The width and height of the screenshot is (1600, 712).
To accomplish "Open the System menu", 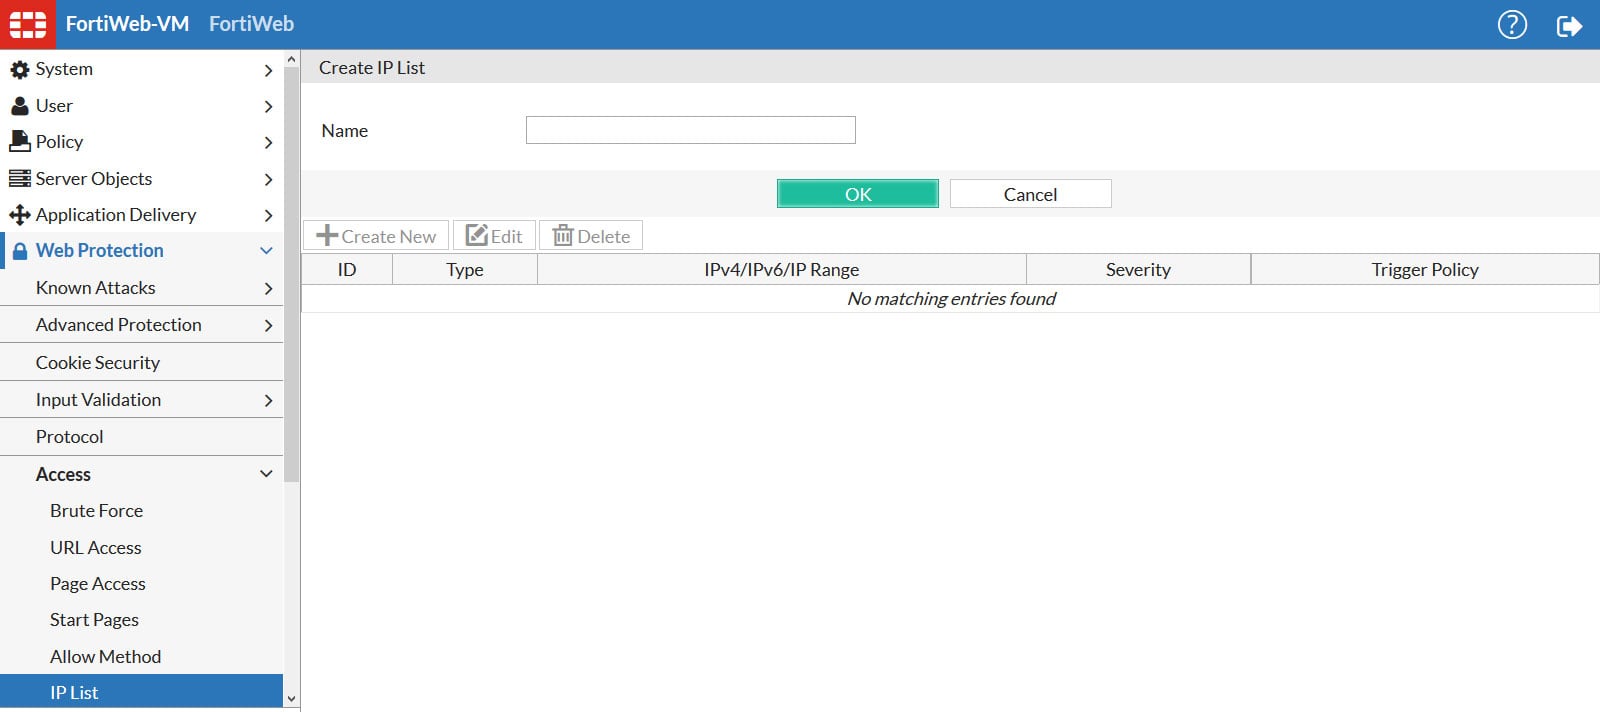I will pos(142,69).
